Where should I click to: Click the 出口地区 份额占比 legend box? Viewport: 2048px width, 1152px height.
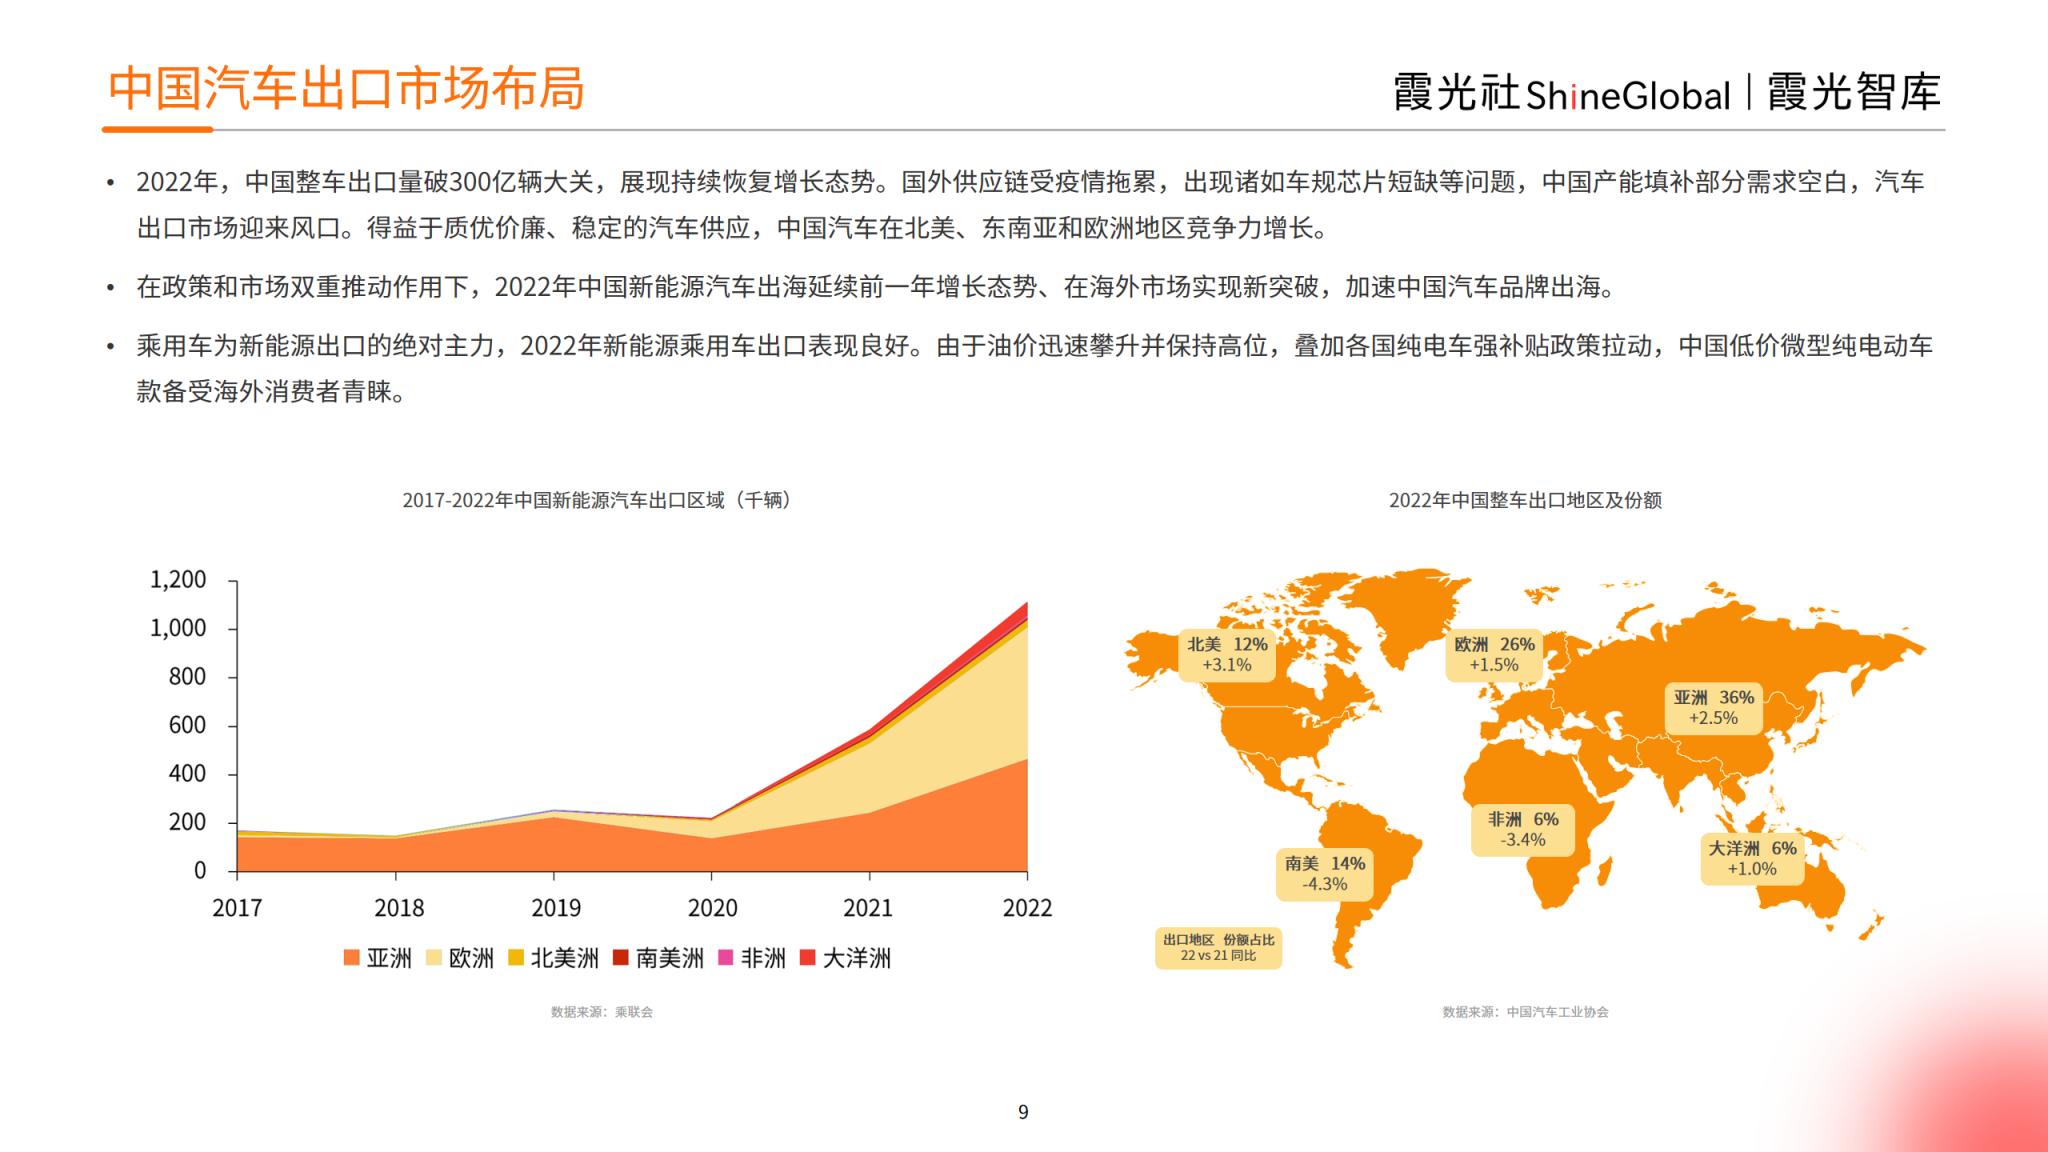(x=1218, y=947)
